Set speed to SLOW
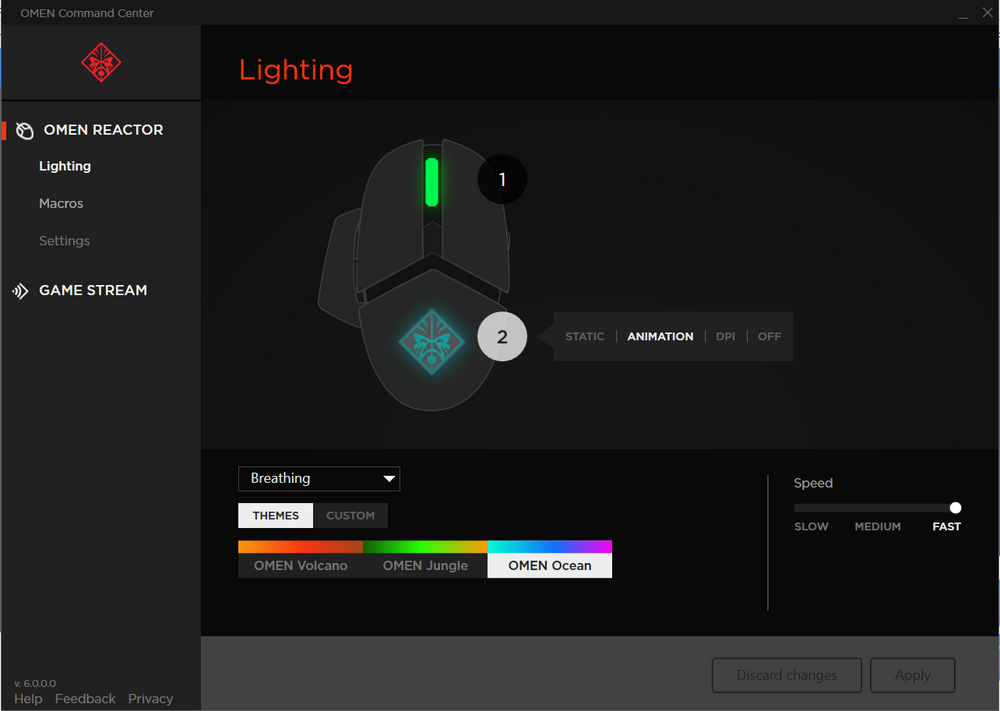Screen dimensions: 1000x711 [811, 527]
